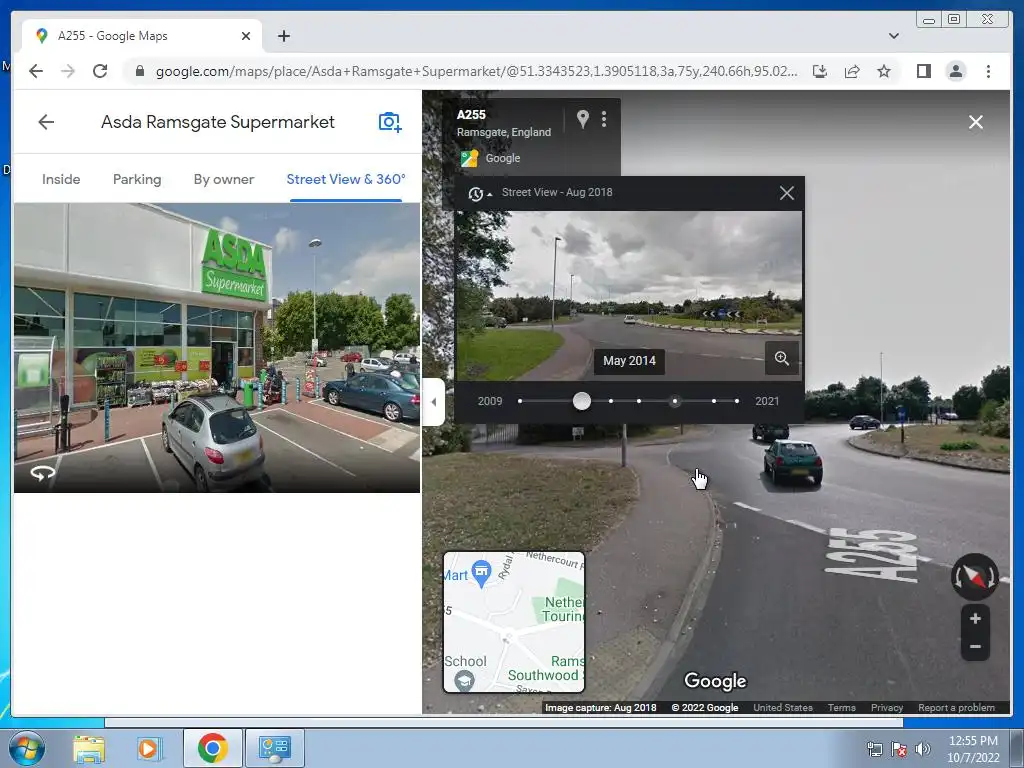Collapse the side panel with arrow tab
This screenshot has width=1024, height=768.
point(434,402)
